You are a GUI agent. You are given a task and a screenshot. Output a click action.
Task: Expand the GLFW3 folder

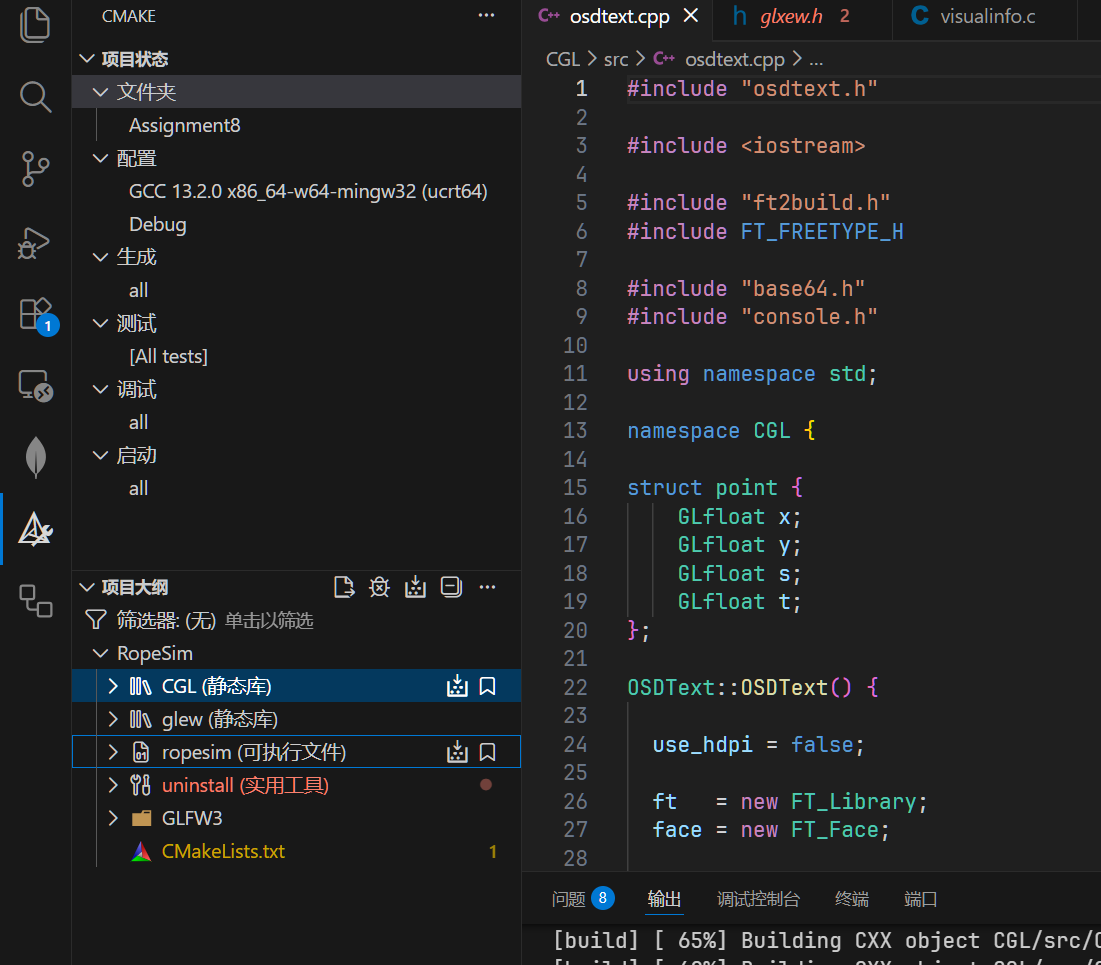pos(113,818)
